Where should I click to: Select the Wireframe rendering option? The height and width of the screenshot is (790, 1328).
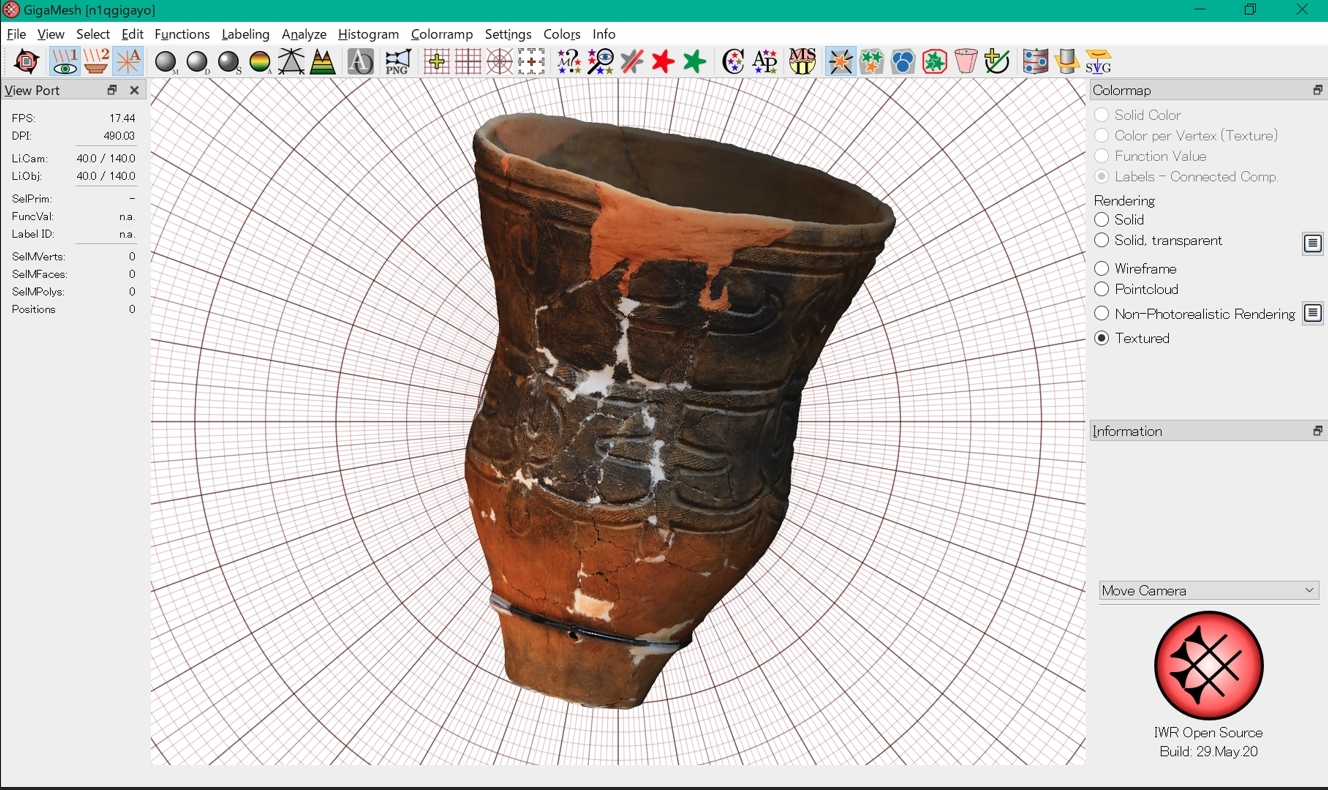tap(1102, 269)
